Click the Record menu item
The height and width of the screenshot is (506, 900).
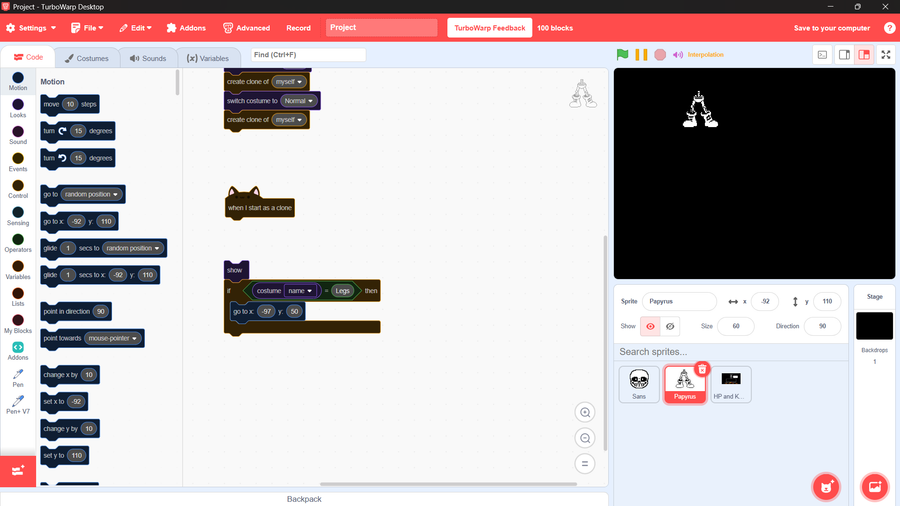point(298,28)
